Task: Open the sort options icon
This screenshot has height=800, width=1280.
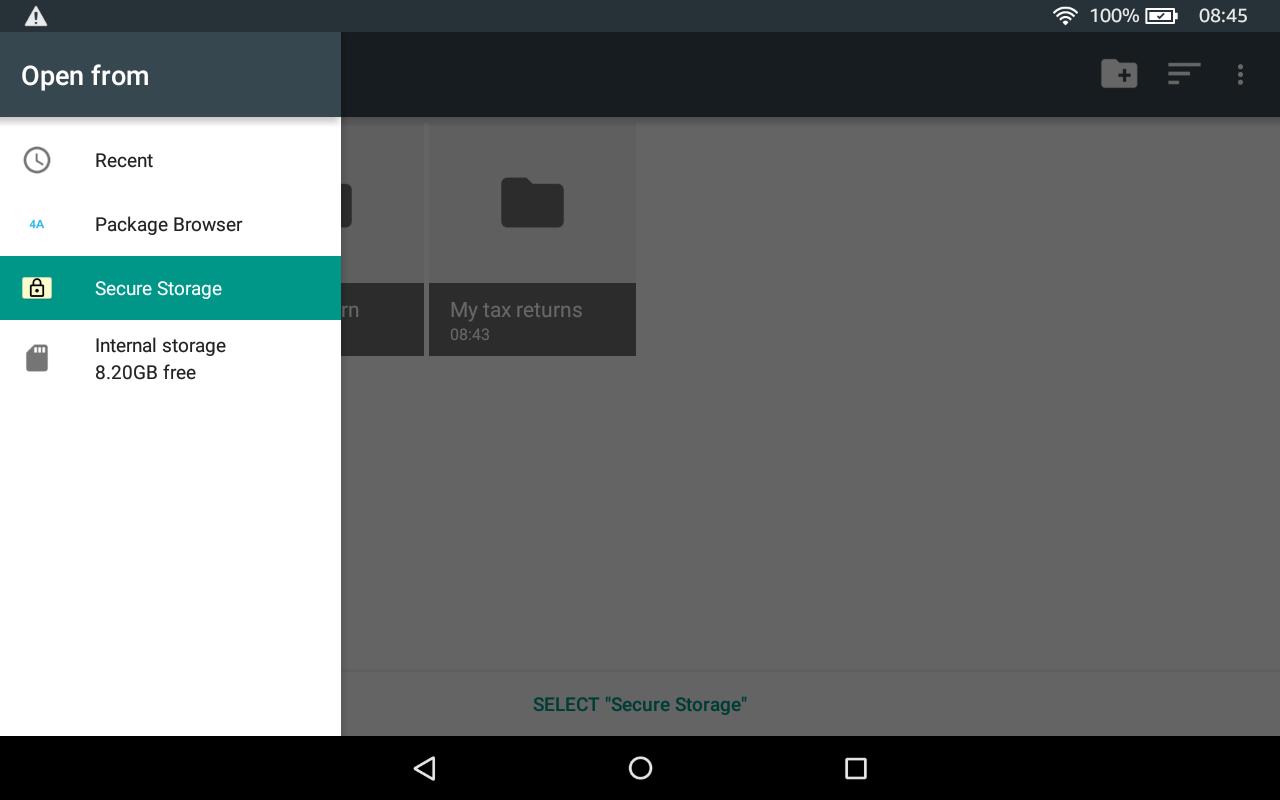Action: pos(1184,74)
